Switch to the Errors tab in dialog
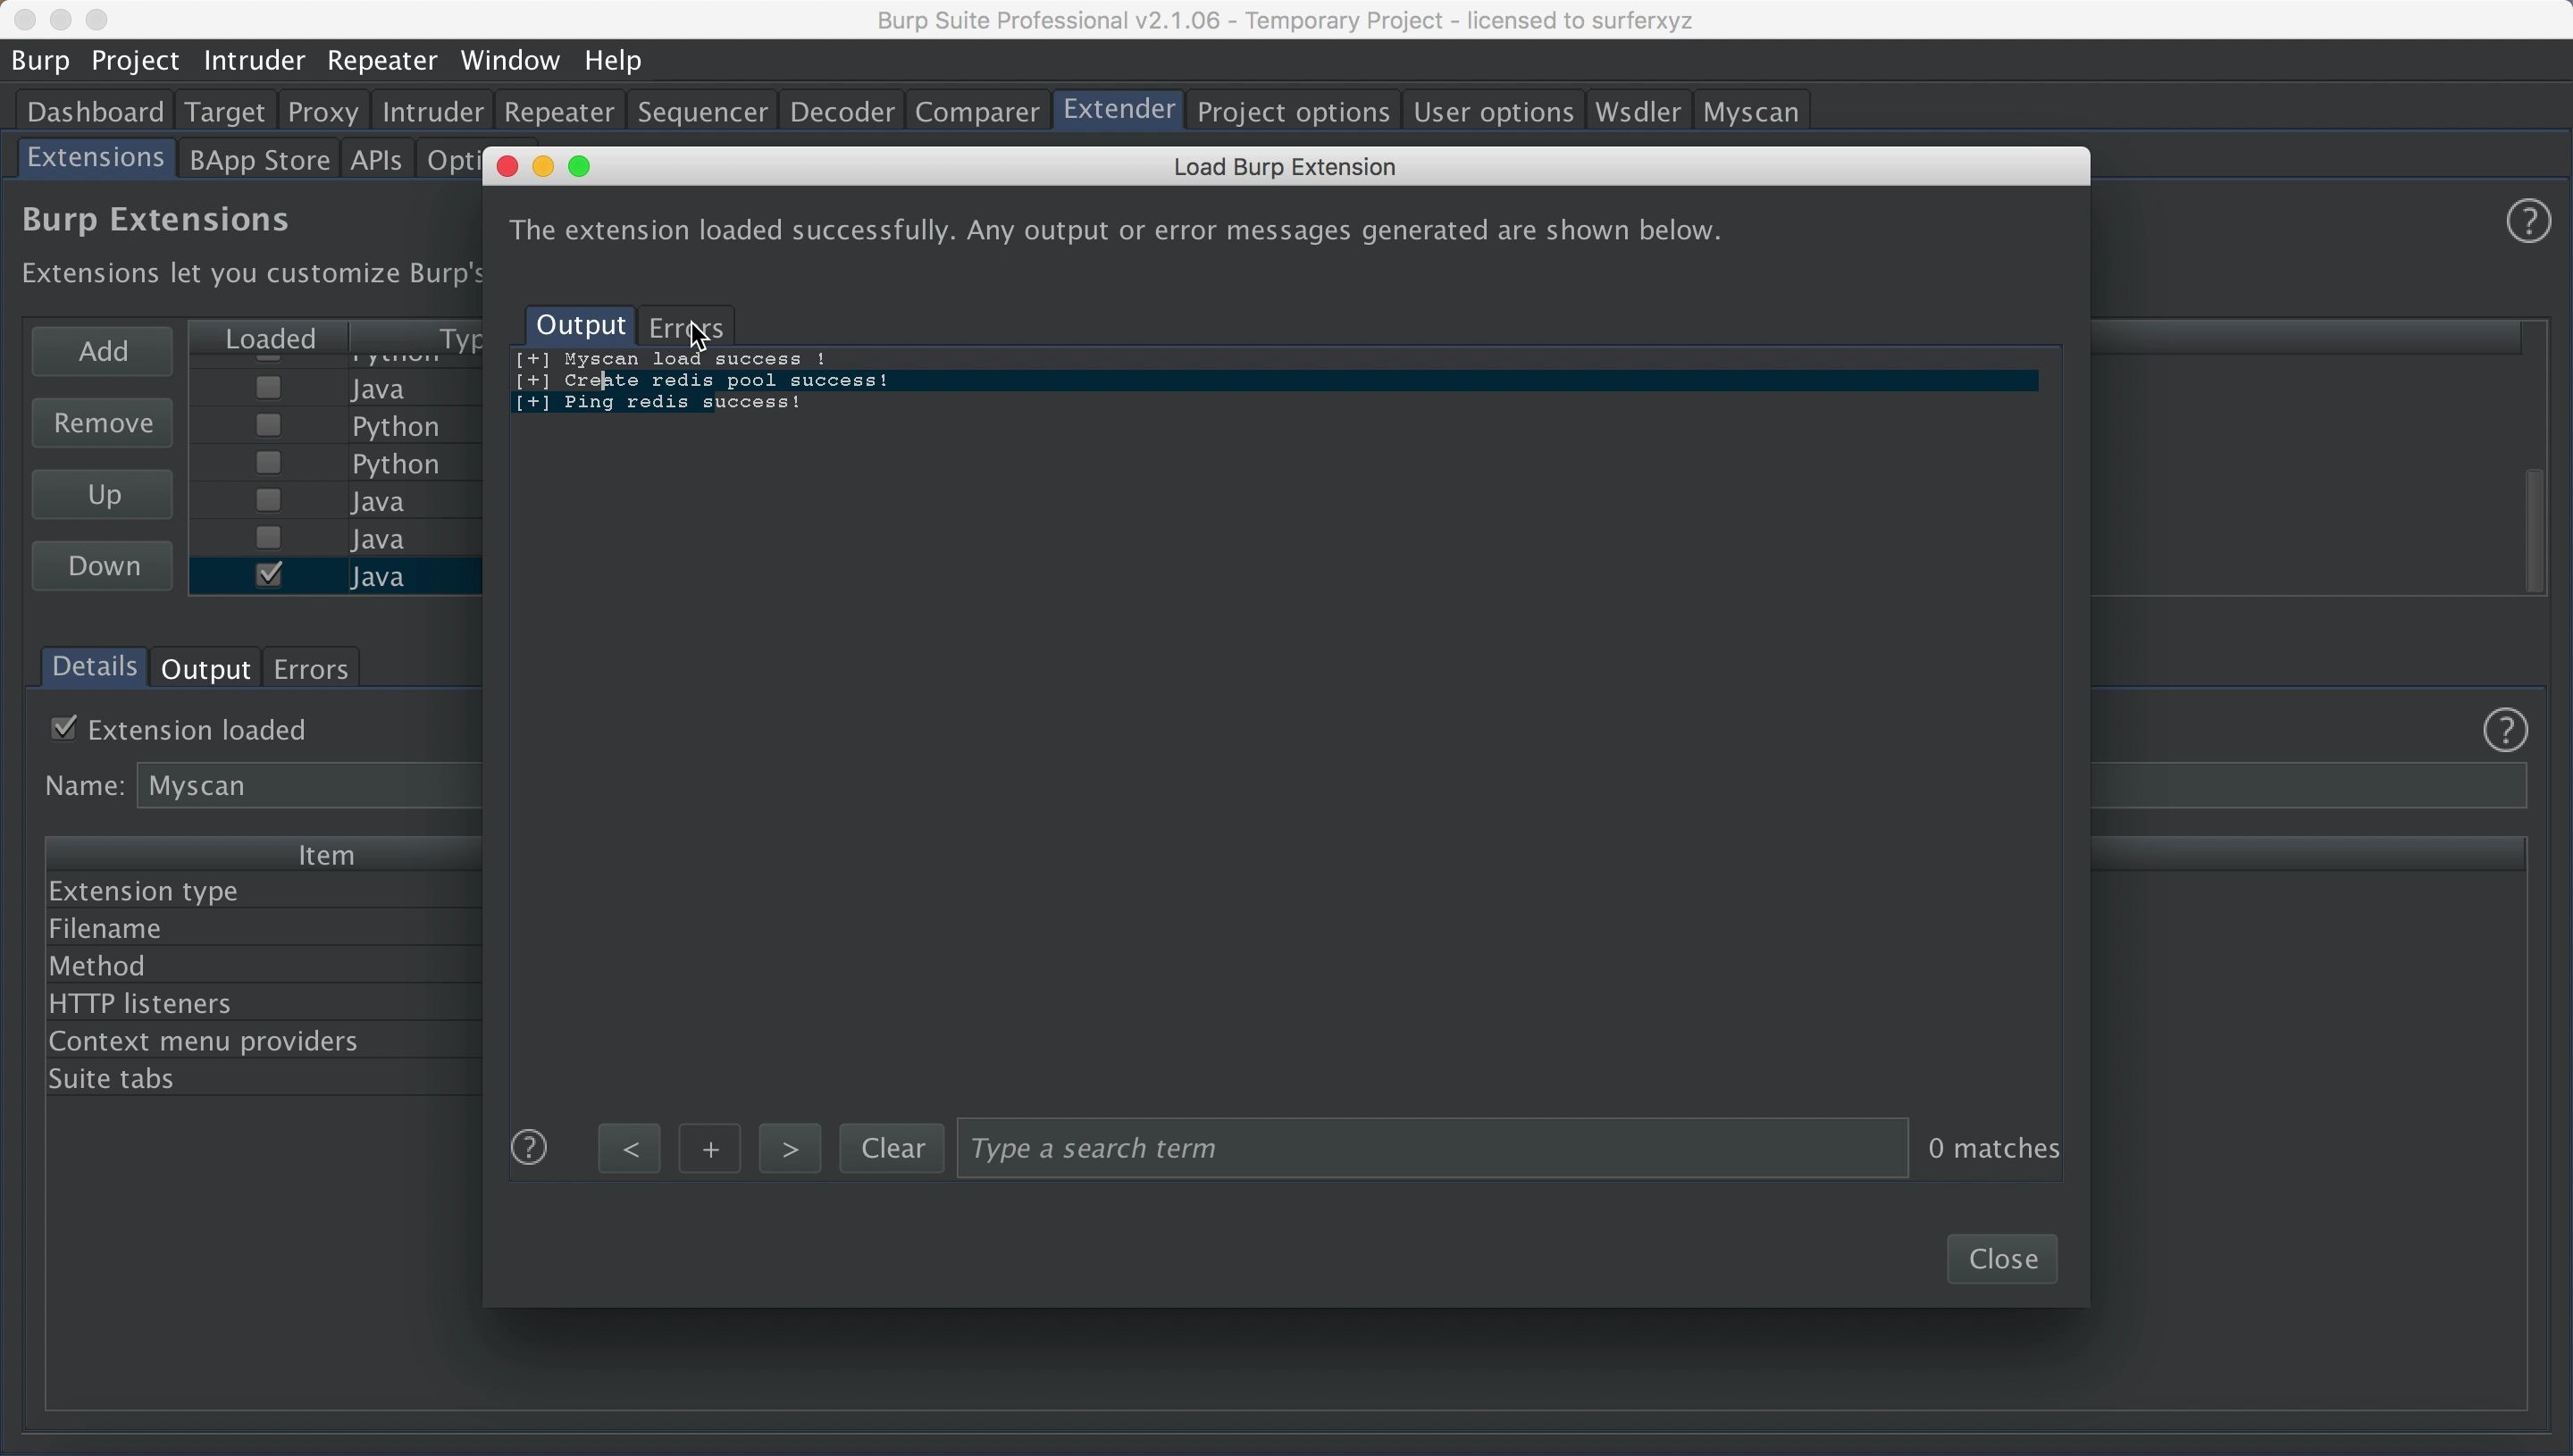The image size is (2573, 1456). click(x=686, y=328)
